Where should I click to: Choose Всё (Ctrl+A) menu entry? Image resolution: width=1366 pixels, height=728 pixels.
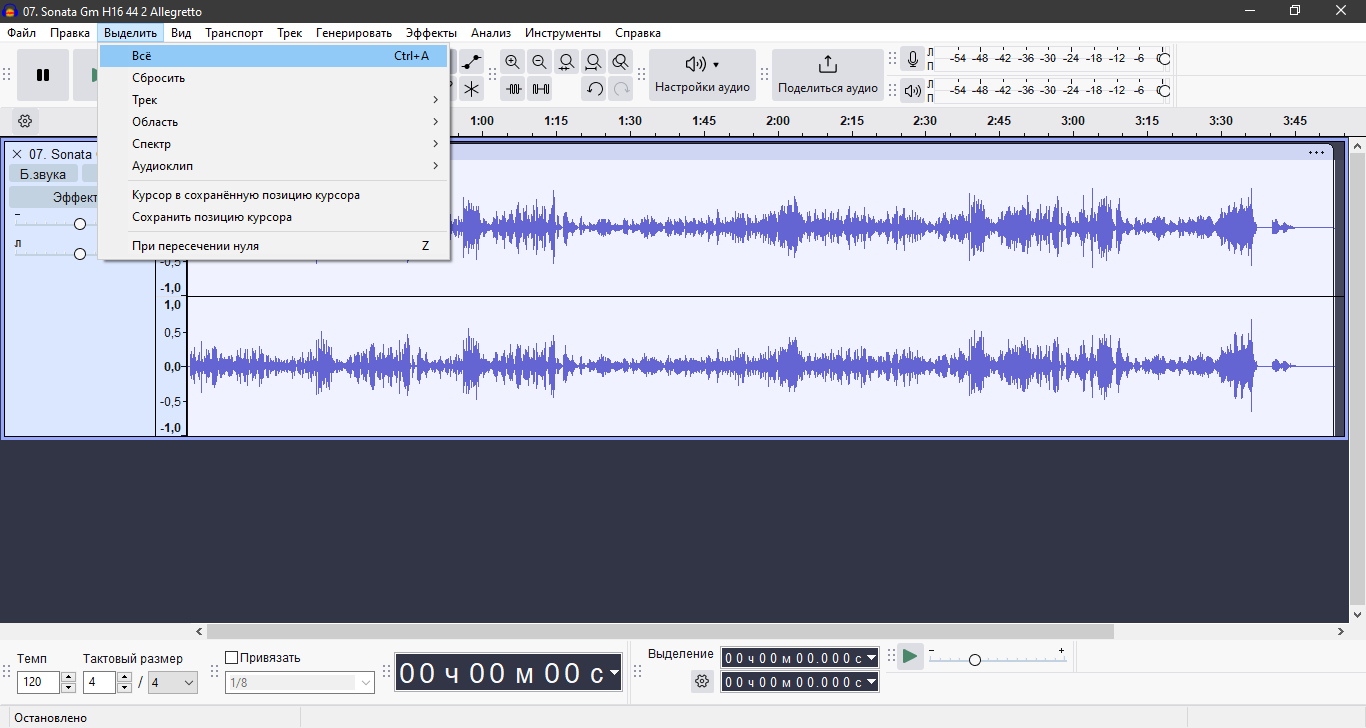pos(274,56)
